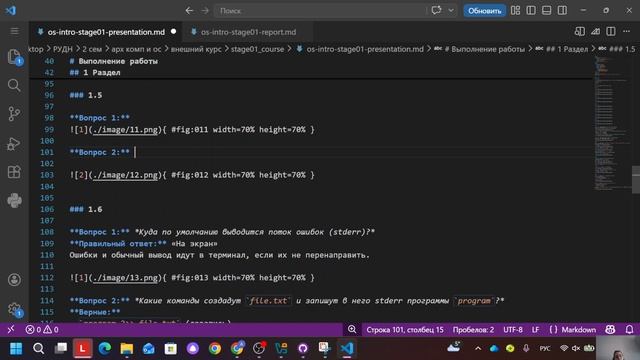Click the icon left of Split Editor
Image resolution: width=640 pixels, height=360 pixels.
(x=596, y=31)
